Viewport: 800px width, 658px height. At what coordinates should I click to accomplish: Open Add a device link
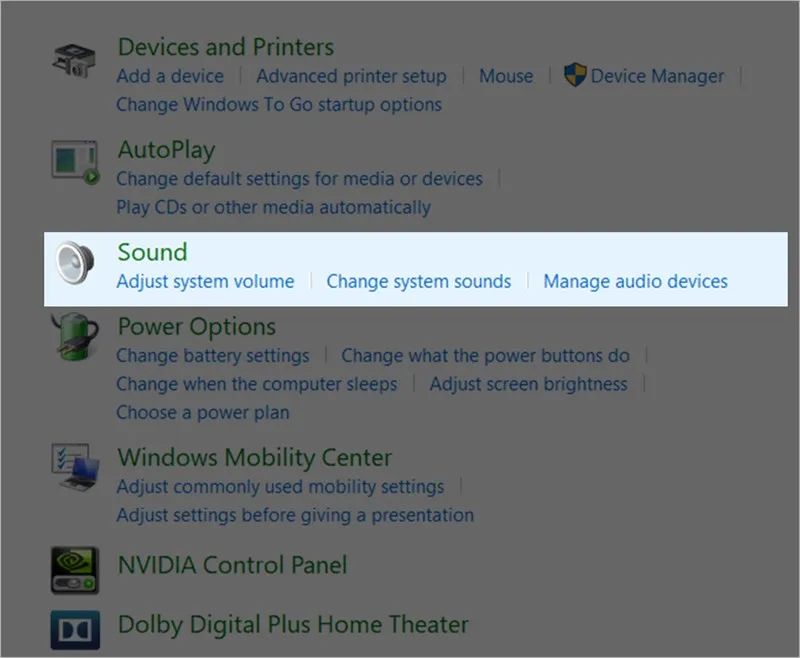point(169,76)
